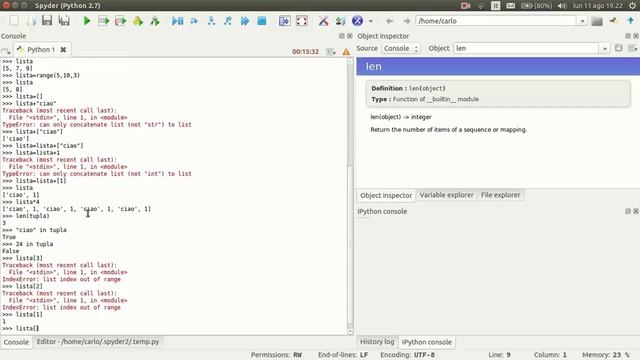Image resolution: width=640 pixels, height=360 pixels.
Task: Click the working directory path field
Action: pos(496,21)
